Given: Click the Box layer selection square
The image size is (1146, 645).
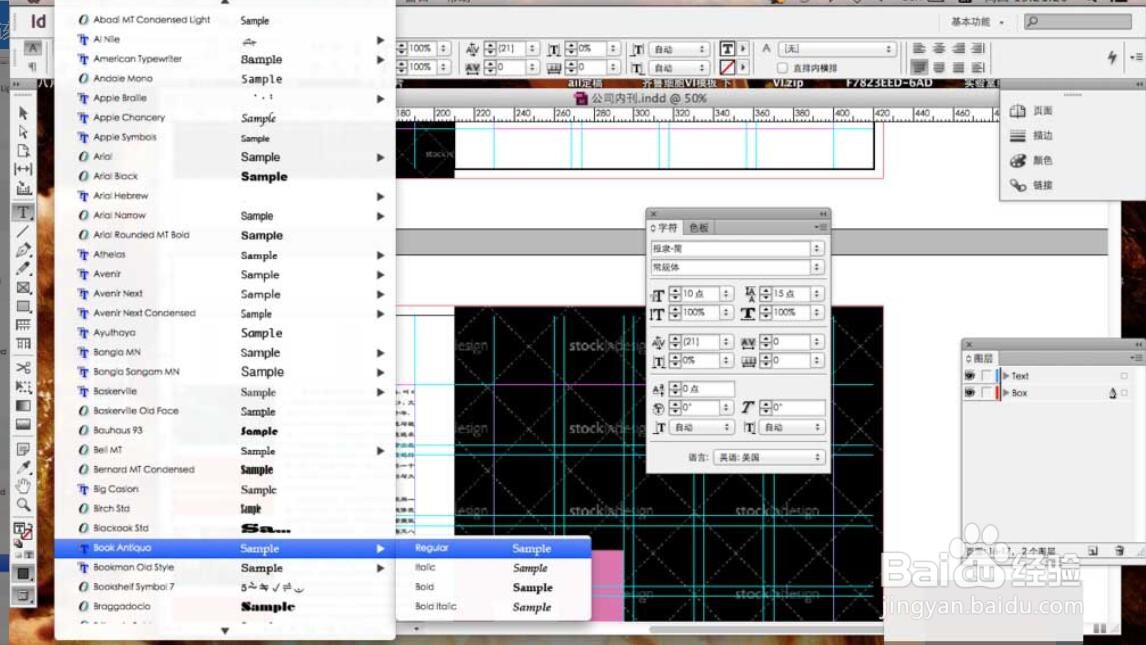Looking at the screenshot, I should pos(1124,393).
